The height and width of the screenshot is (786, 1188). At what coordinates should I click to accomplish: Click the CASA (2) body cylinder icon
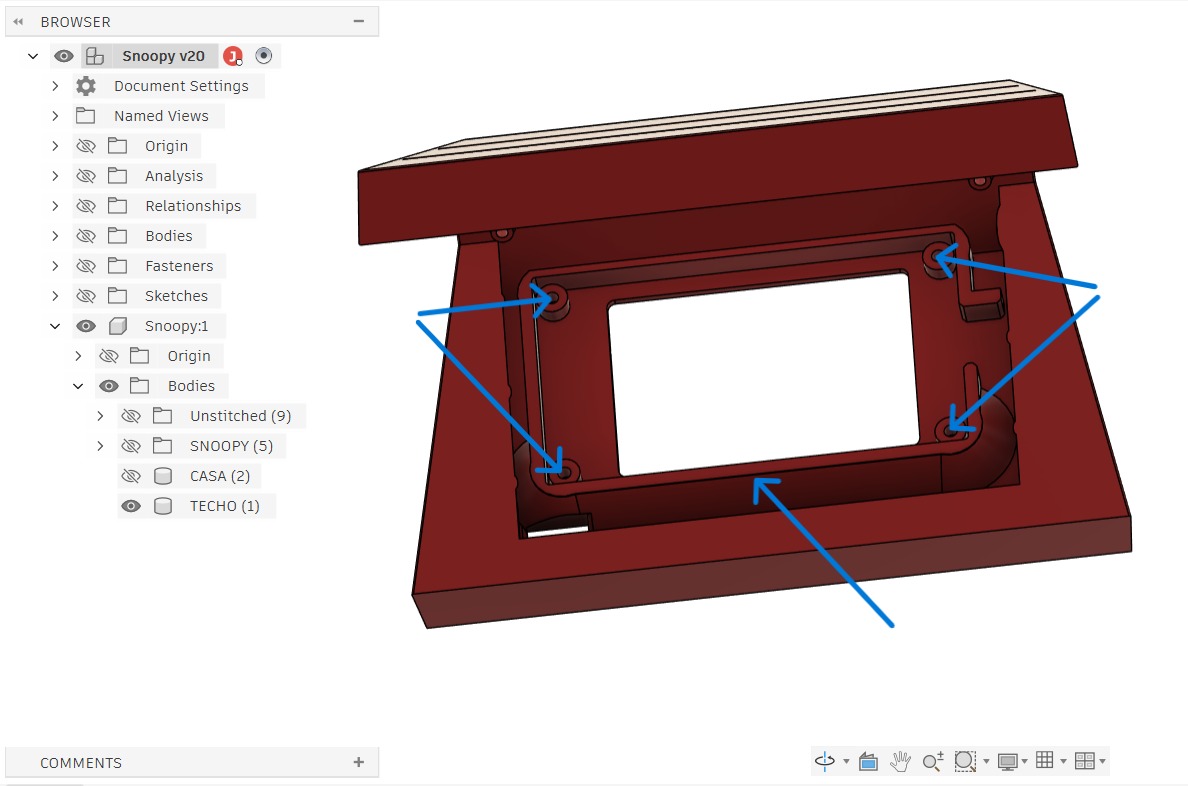(x=162, y=476)
